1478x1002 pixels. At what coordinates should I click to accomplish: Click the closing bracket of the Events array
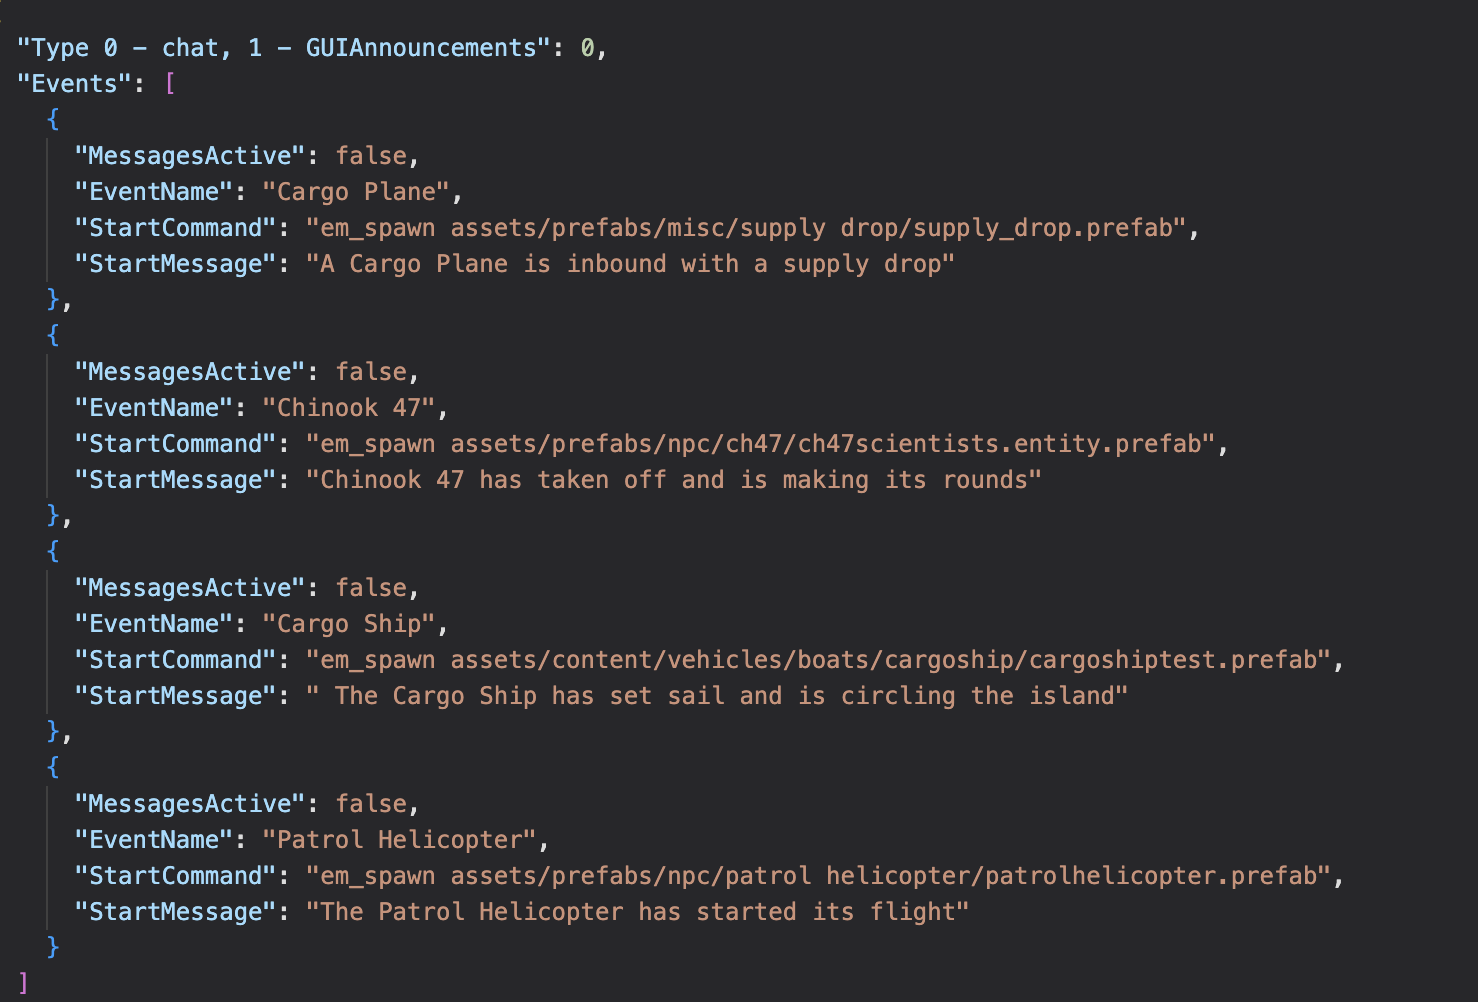click(24, 984)
